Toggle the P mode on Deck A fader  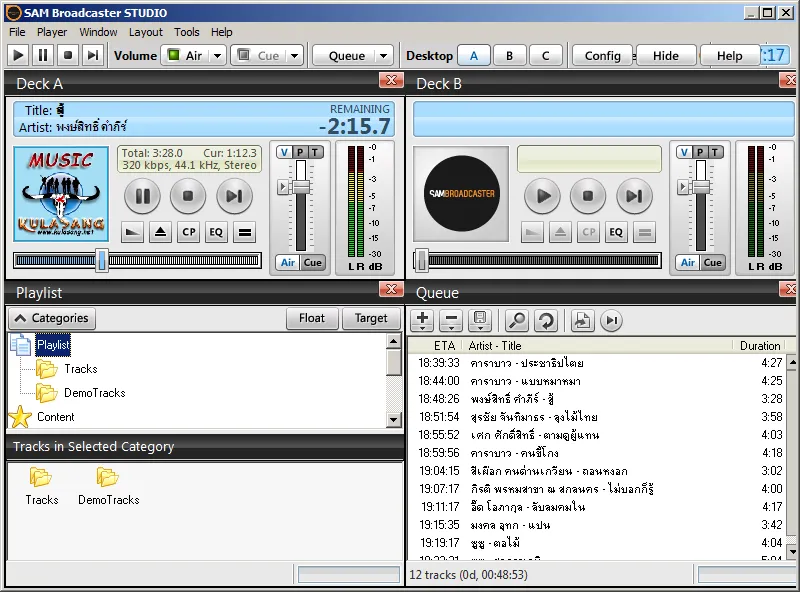[300, 152]
